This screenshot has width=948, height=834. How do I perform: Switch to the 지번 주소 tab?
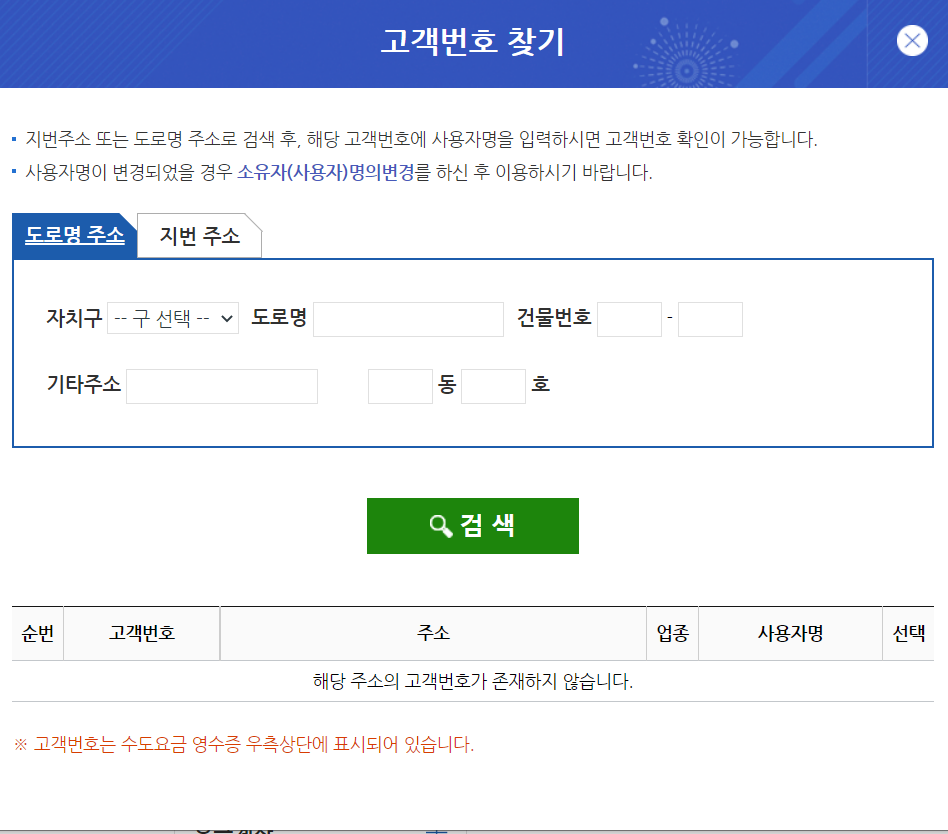tap(200, 236)
